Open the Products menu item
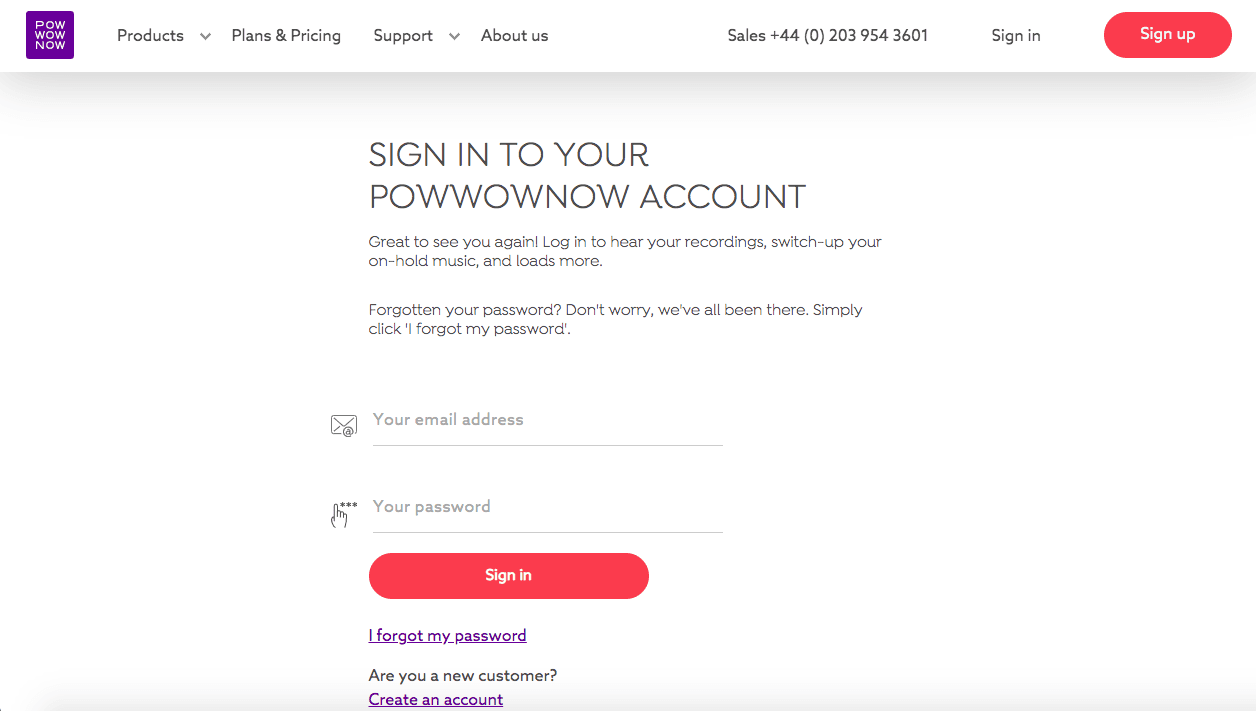The height and width of the screenshot is (711, 1256). [x=150, y=36]
